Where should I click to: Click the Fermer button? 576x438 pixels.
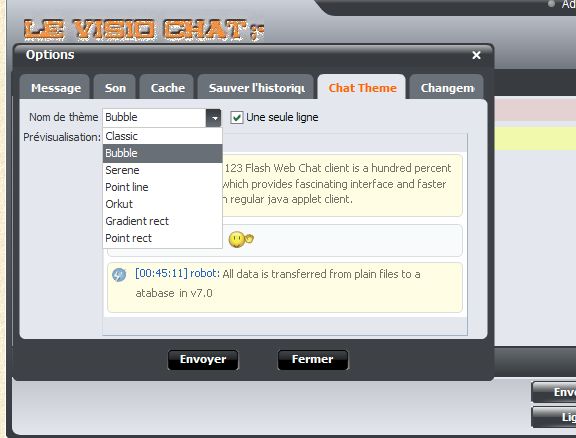pyautogui.click(x=312, y=359)
